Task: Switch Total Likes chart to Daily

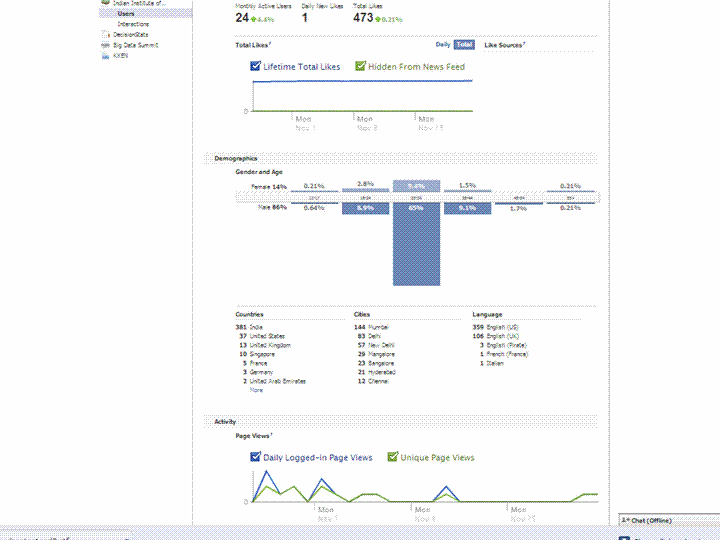Action: coord(442,45)
